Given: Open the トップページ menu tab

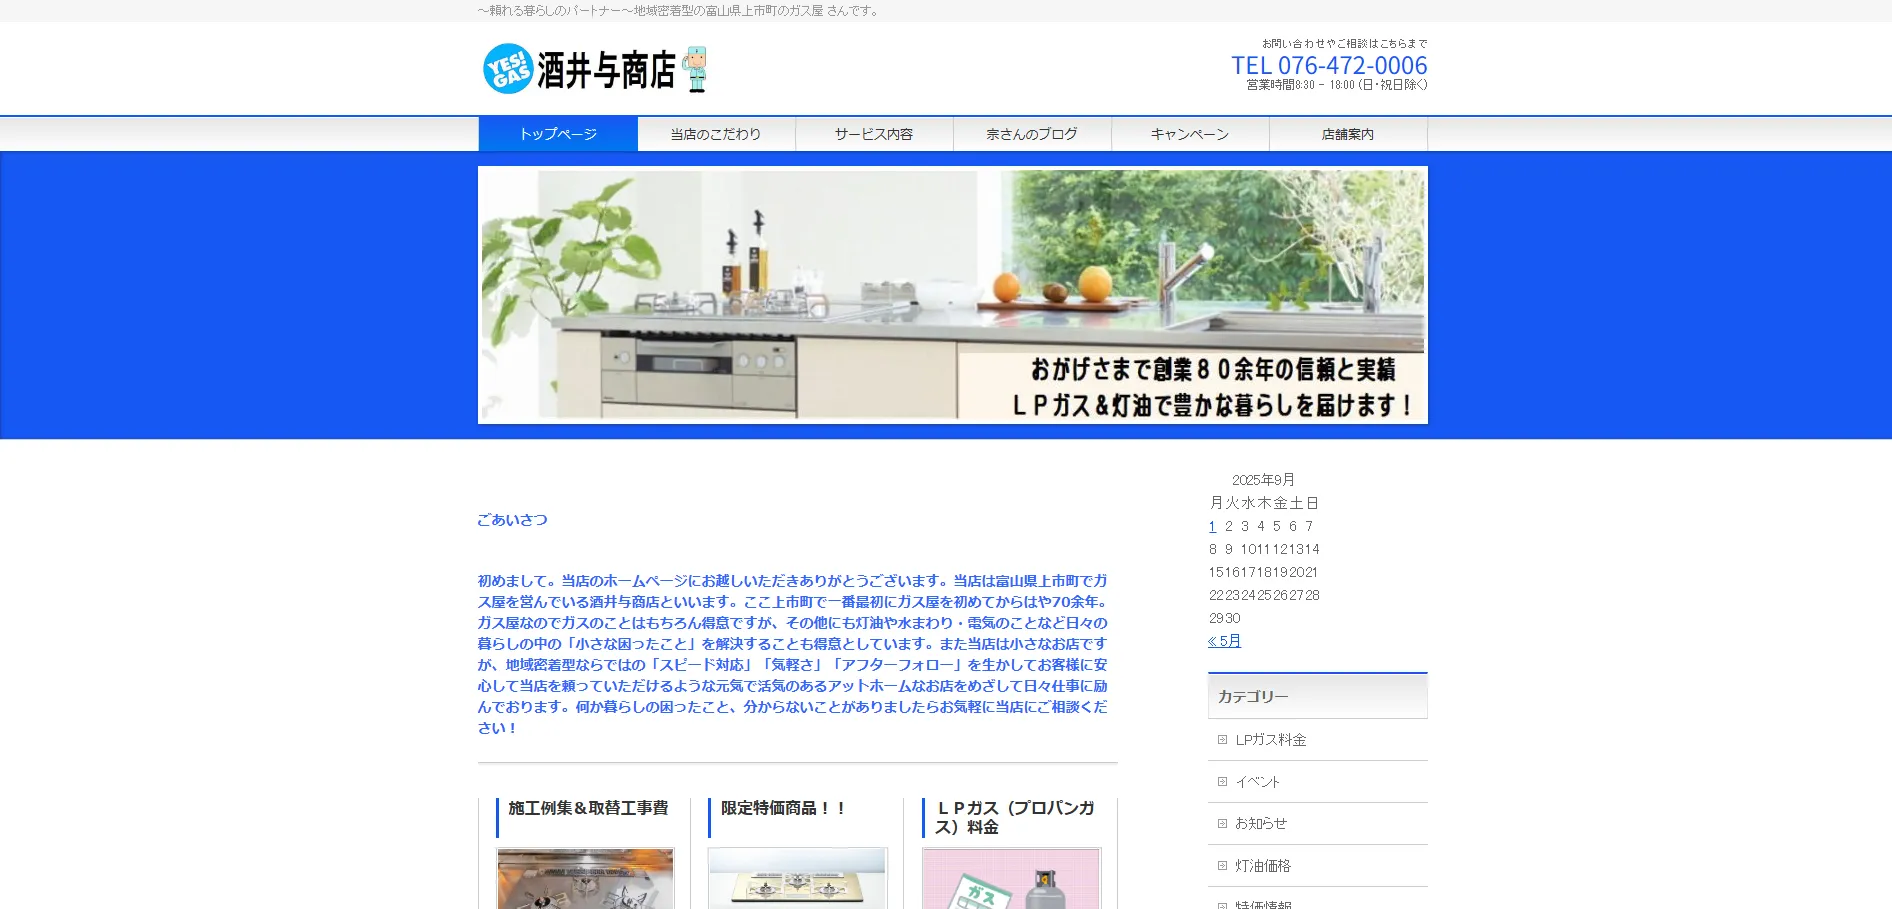Looking at the screenshot, I should (558, 134).
